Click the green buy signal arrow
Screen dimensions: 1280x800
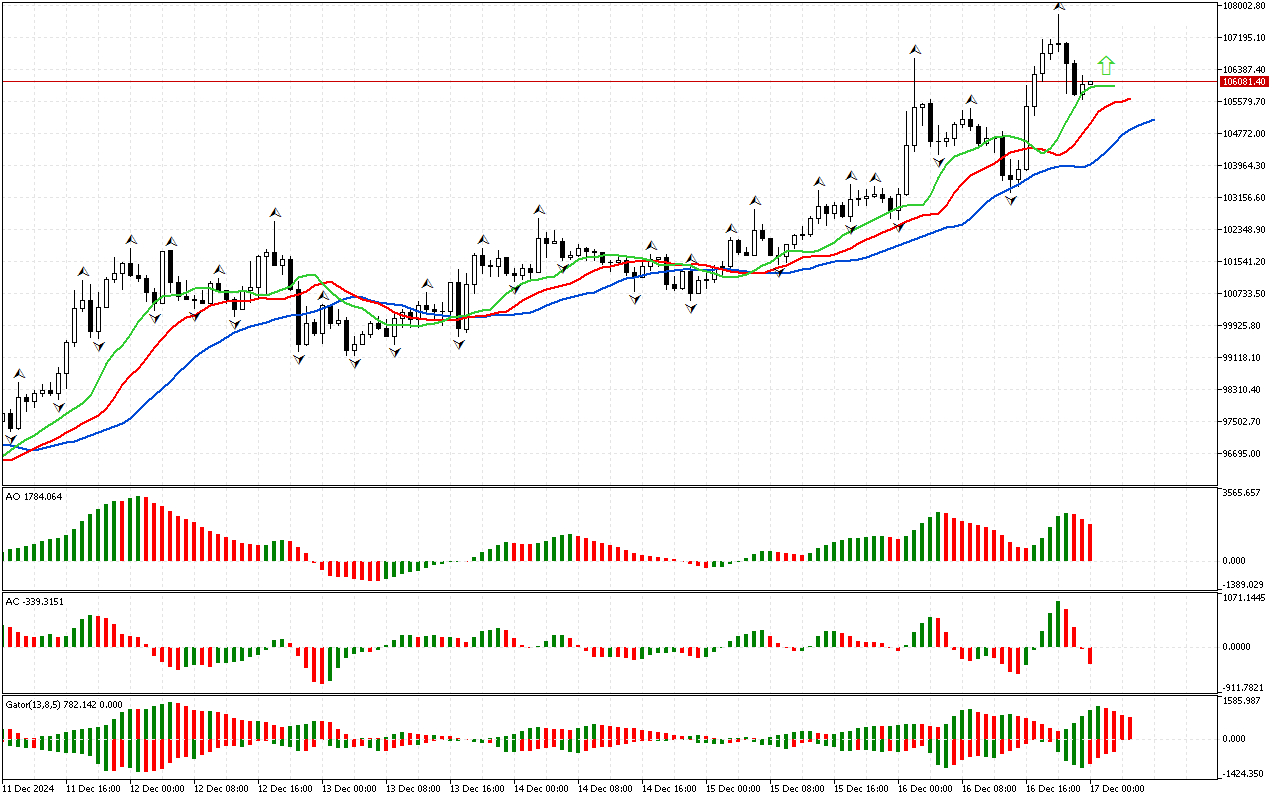coord(1105,66)
